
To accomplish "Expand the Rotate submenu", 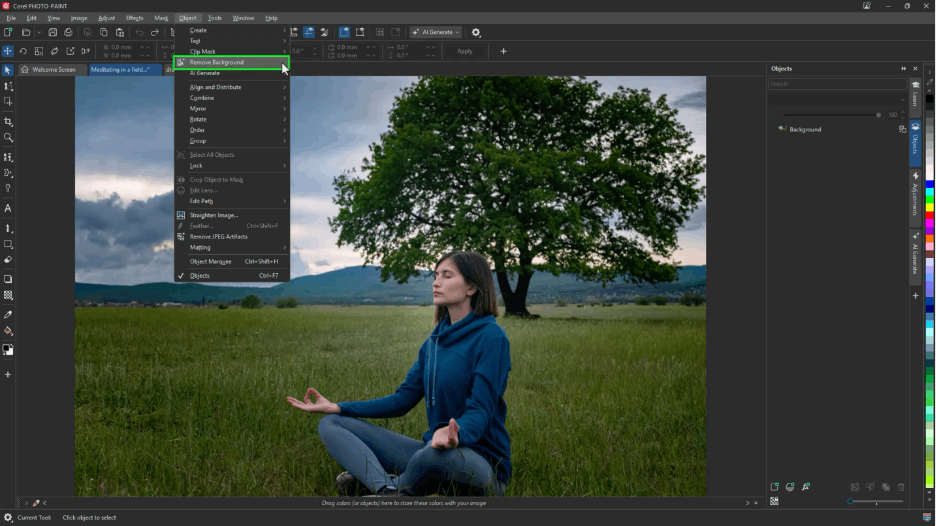I will coord(232,119).
